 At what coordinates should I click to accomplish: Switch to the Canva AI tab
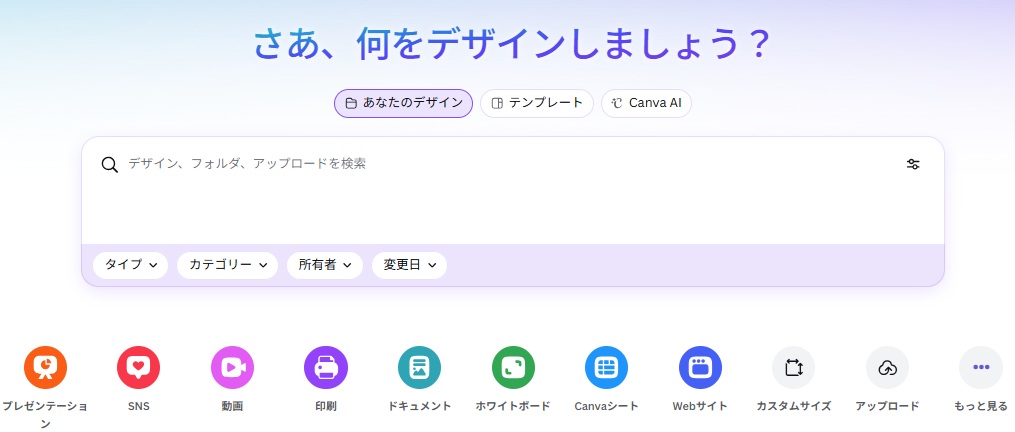tap(646, 104)
